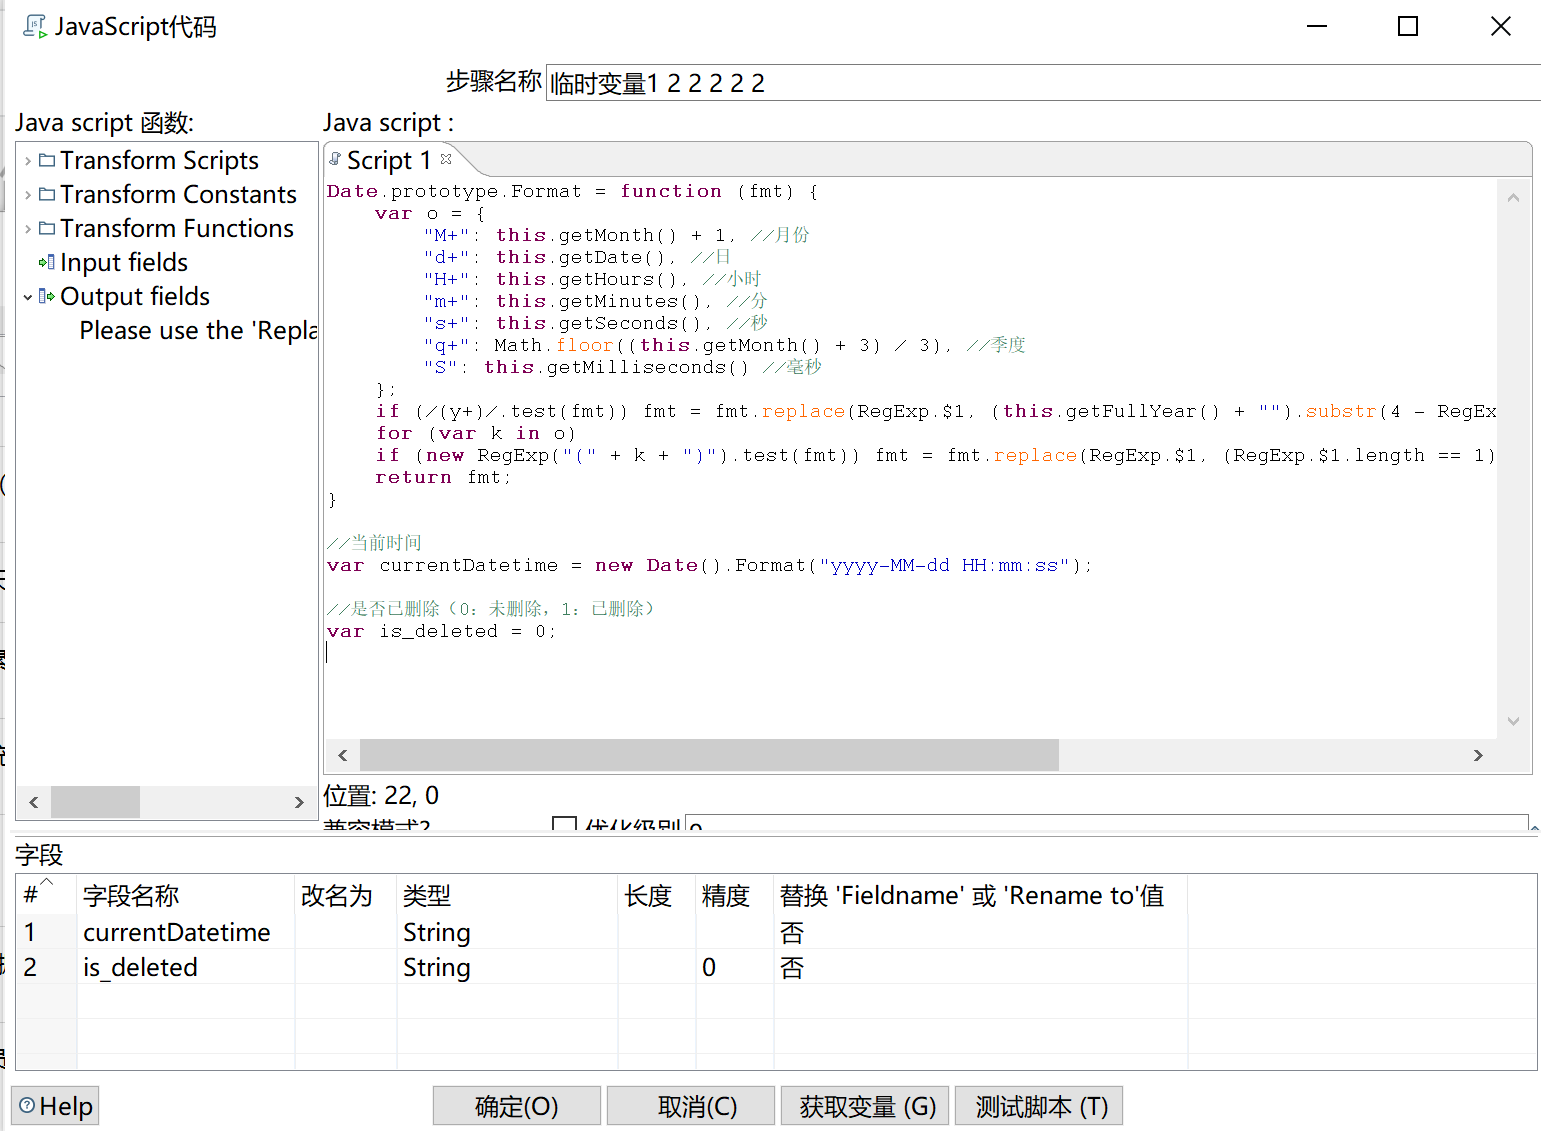Click the Input fields arrow icon
The height and width of the screenshot is (1131, 1541).
[x=47, y=262]
